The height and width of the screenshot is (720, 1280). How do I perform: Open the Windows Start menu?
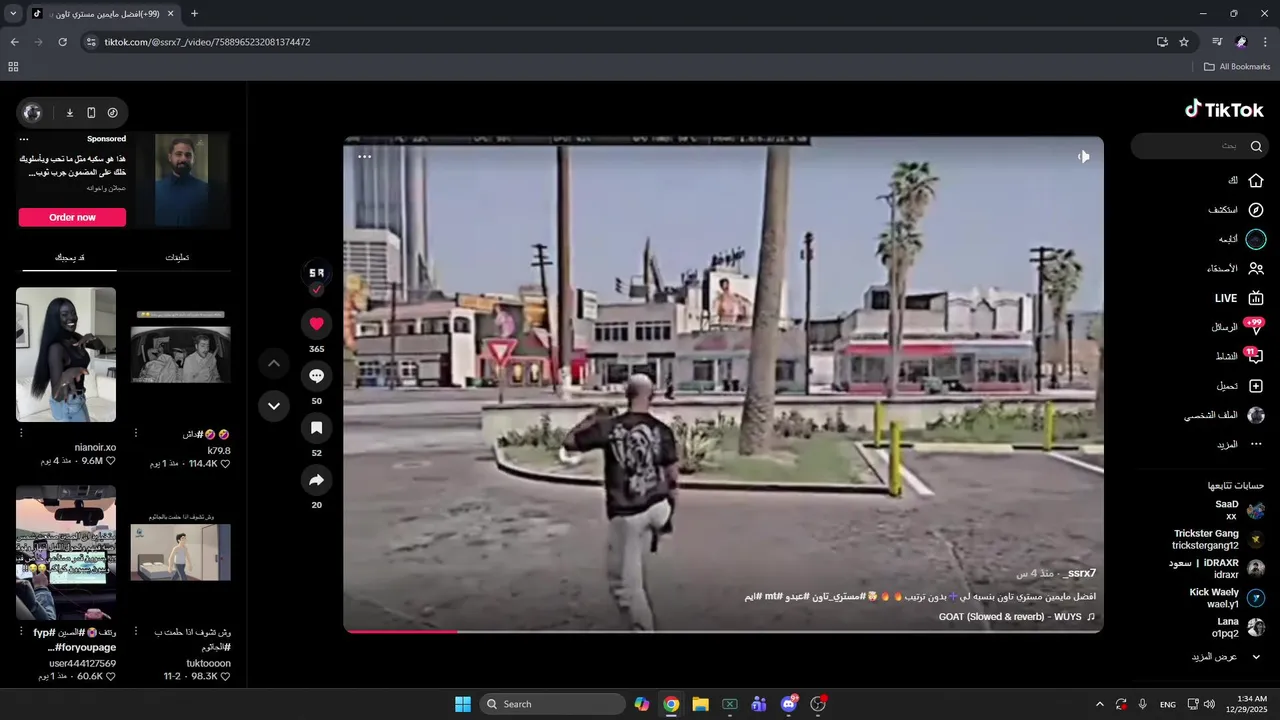(x=463, y=704)
